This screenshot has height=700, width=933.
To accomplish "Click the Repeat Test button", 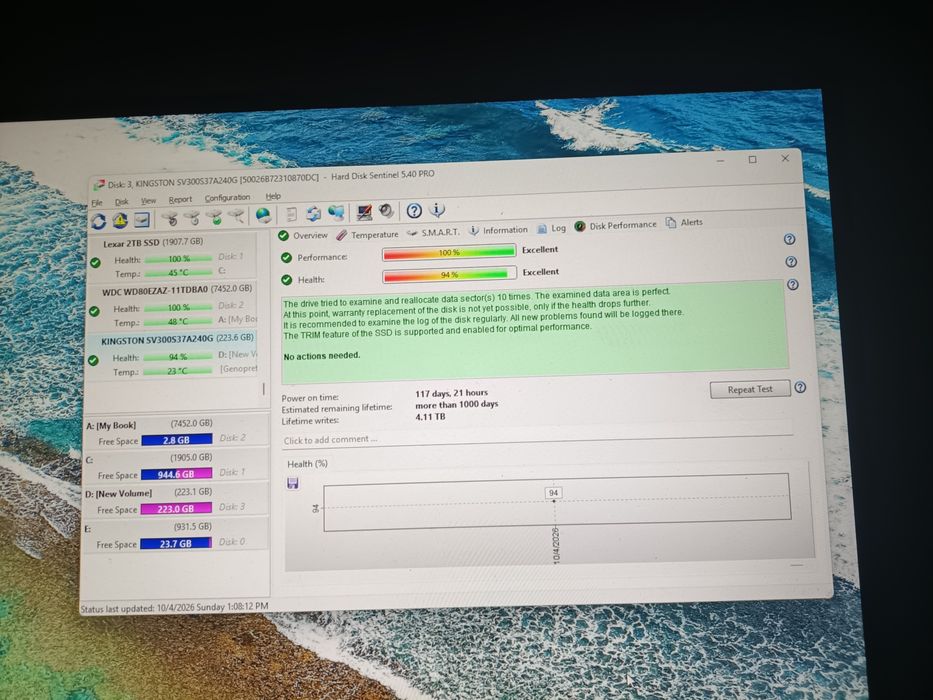I will point(750,389).
